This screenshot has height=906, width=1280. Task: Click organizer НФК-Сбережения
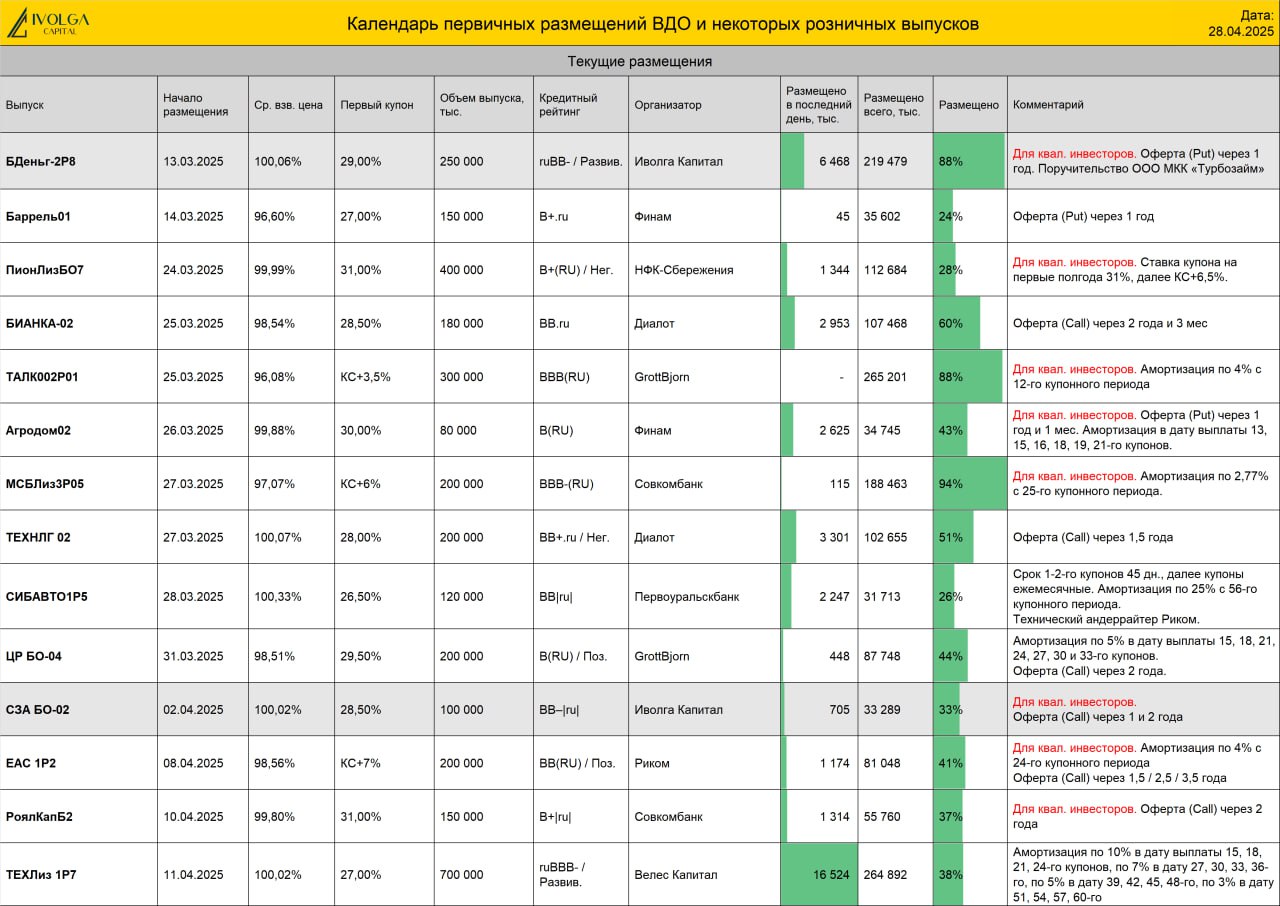coord(684,270)
